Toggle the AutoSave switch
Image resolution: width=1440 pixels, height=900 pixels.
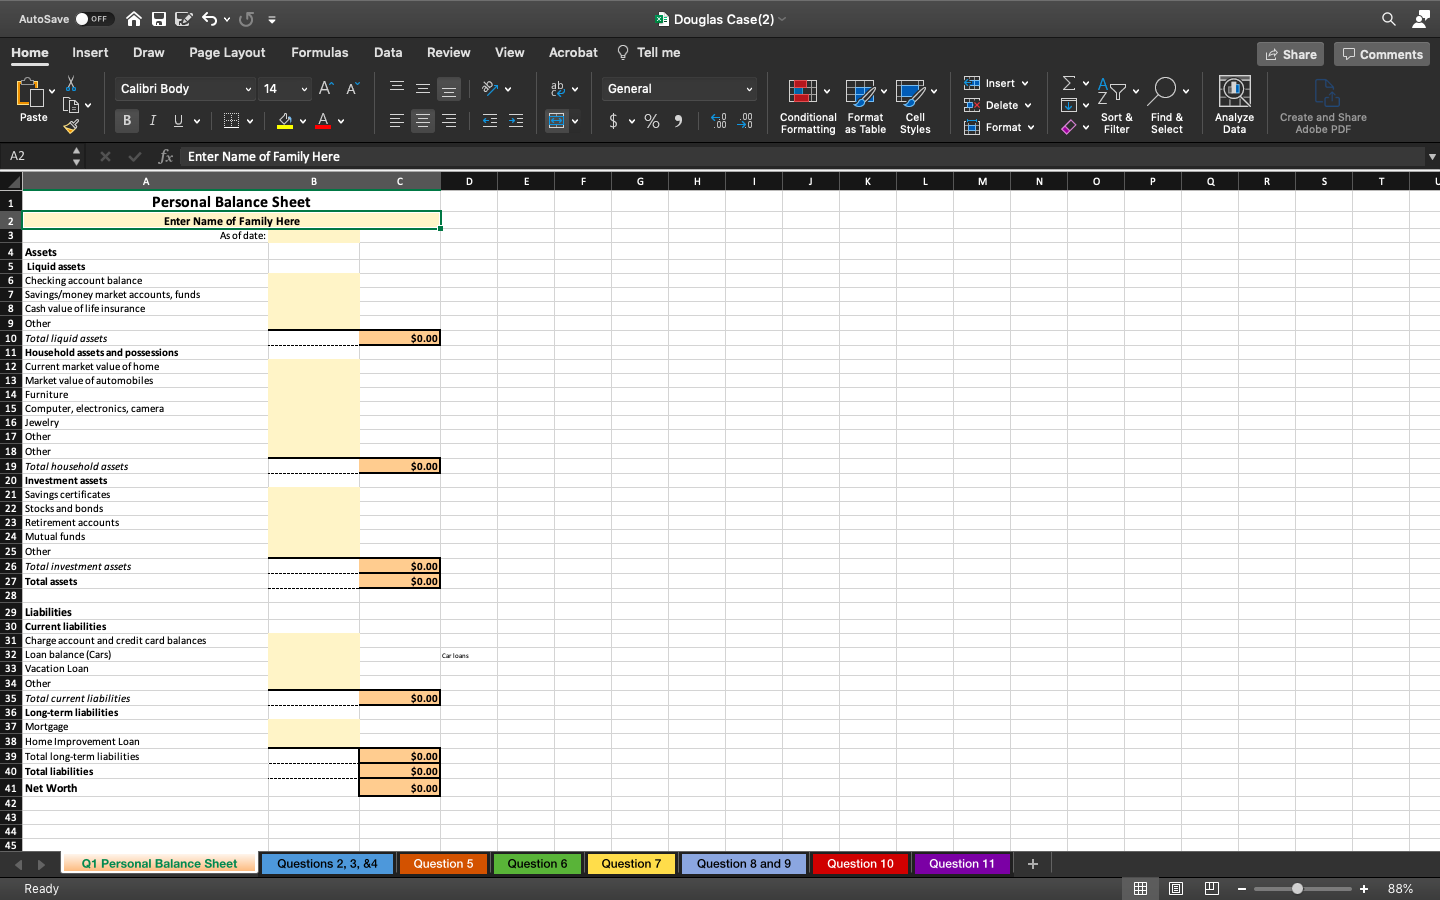click(94, 19)
